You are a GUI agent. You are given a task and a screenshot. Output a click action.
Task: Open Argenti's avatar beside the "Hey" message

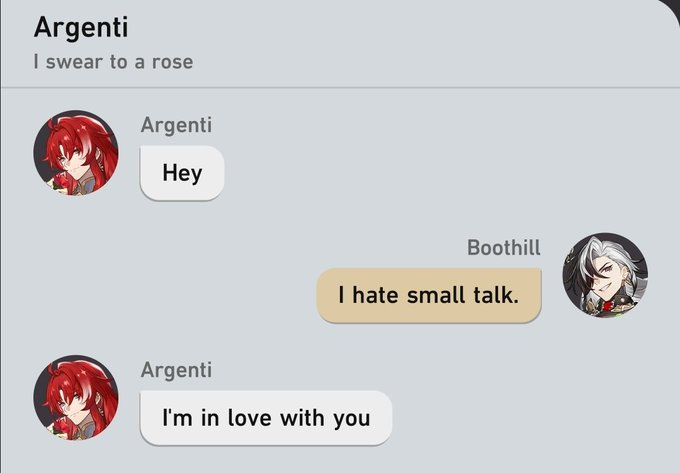tap(76, 152)
